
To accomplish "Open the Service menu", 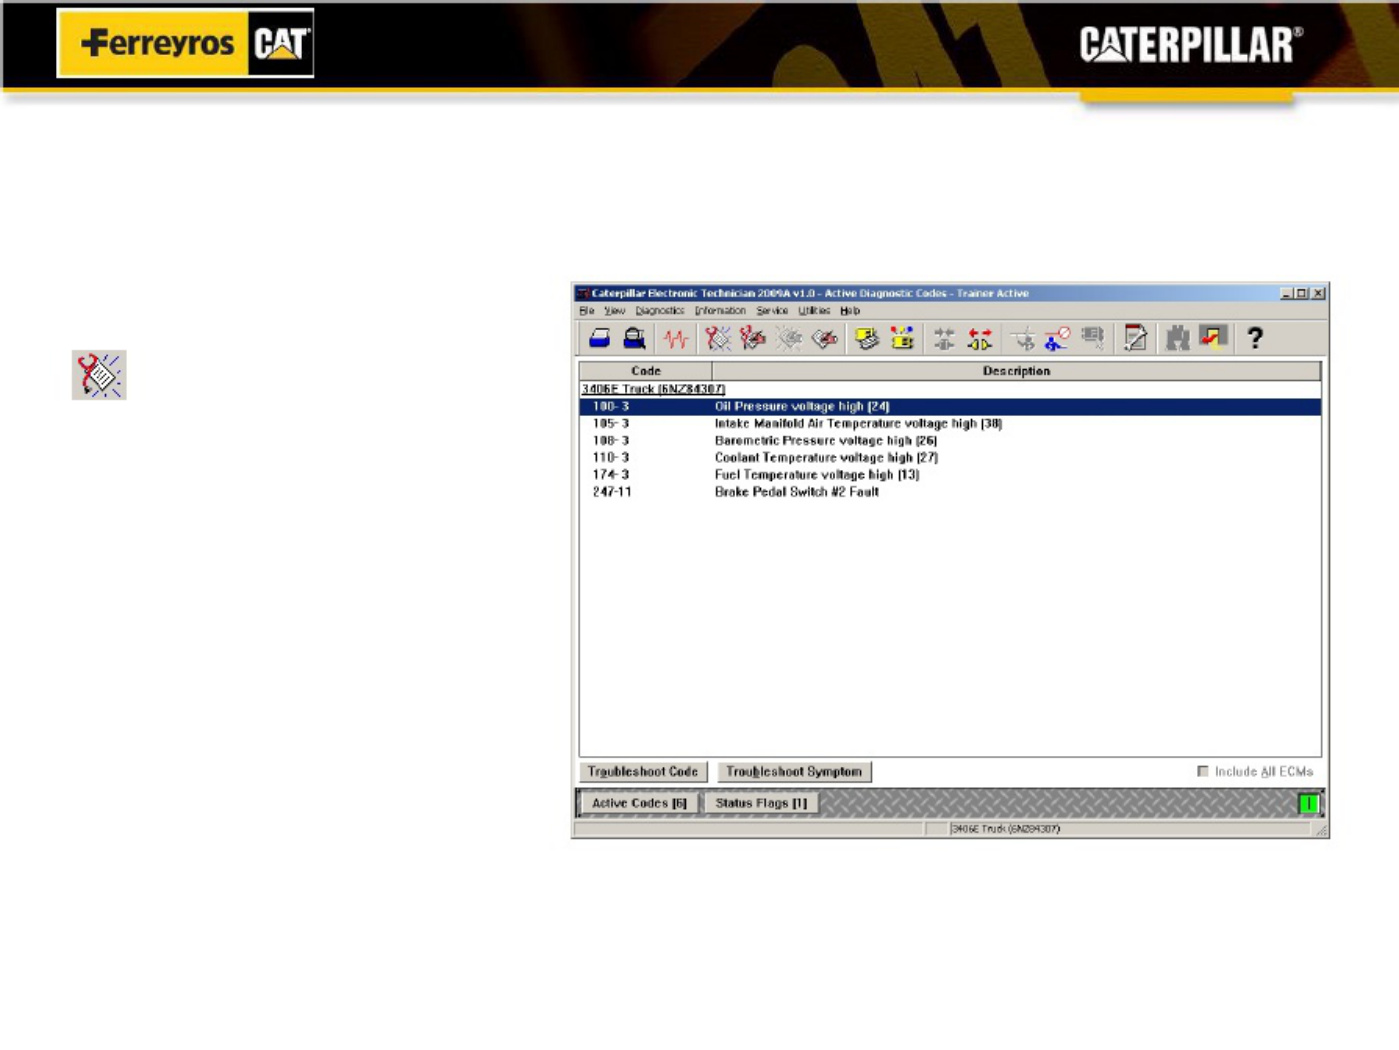I will pyautogui.click(x=772, y=311).
